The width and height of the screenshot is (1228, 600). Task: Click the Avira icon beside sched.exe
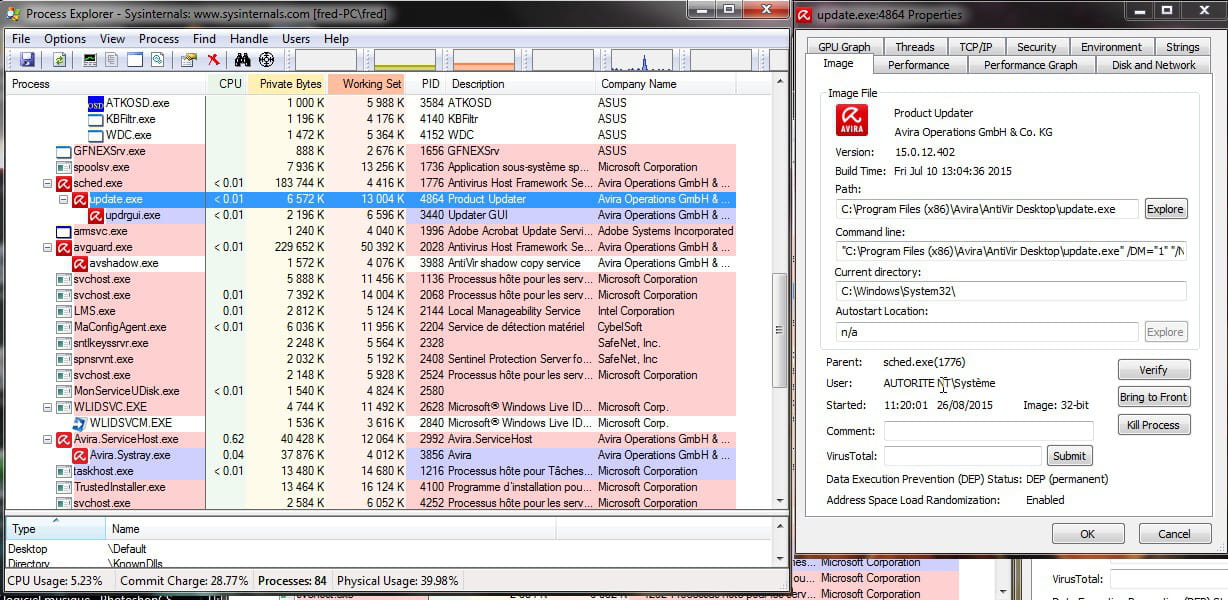pos(64,183)
